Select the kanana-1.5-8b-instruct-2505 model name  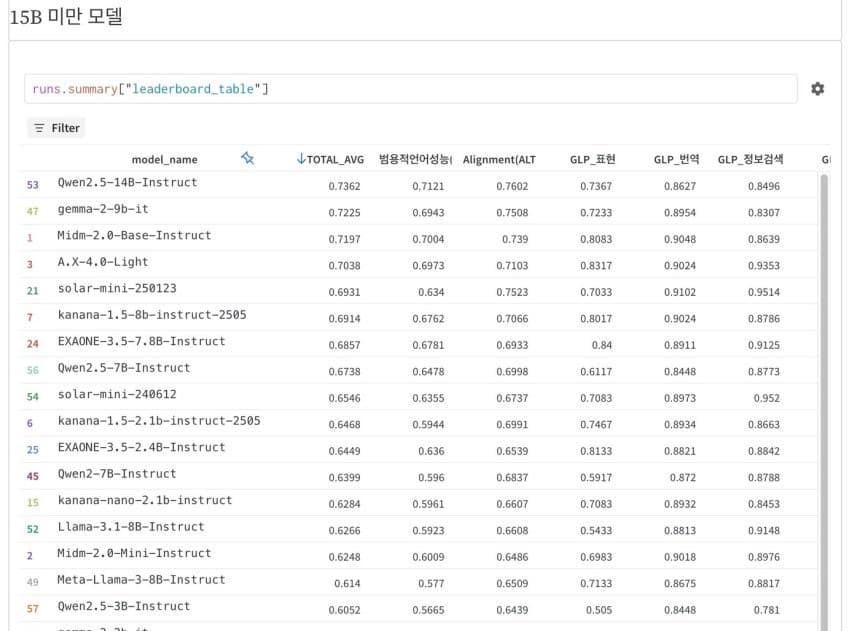[152, 315]
